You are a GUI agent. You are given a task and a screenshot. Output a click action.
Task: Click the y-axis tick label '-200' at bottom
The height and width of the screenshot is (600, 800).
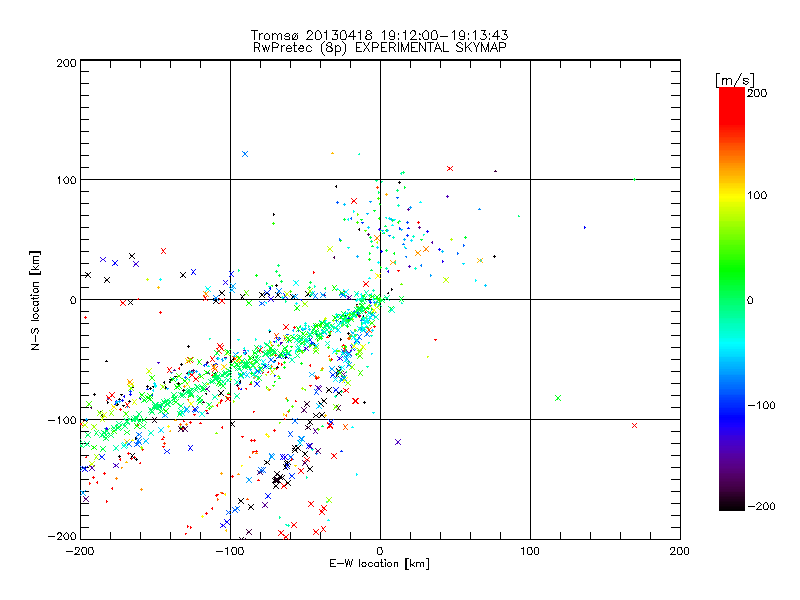(x=62, y=536)
